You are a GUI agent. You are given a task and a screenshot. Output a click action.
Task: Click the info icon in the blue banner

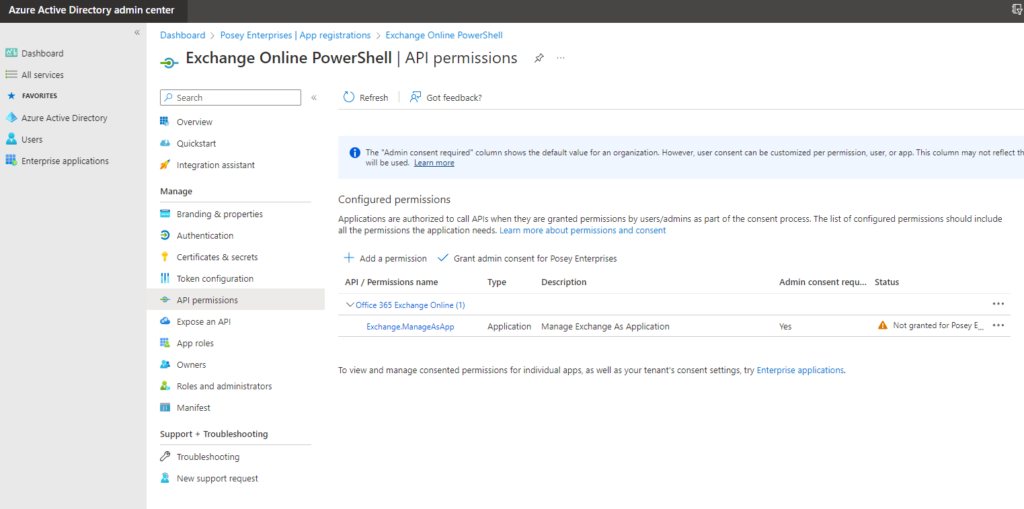355,152
